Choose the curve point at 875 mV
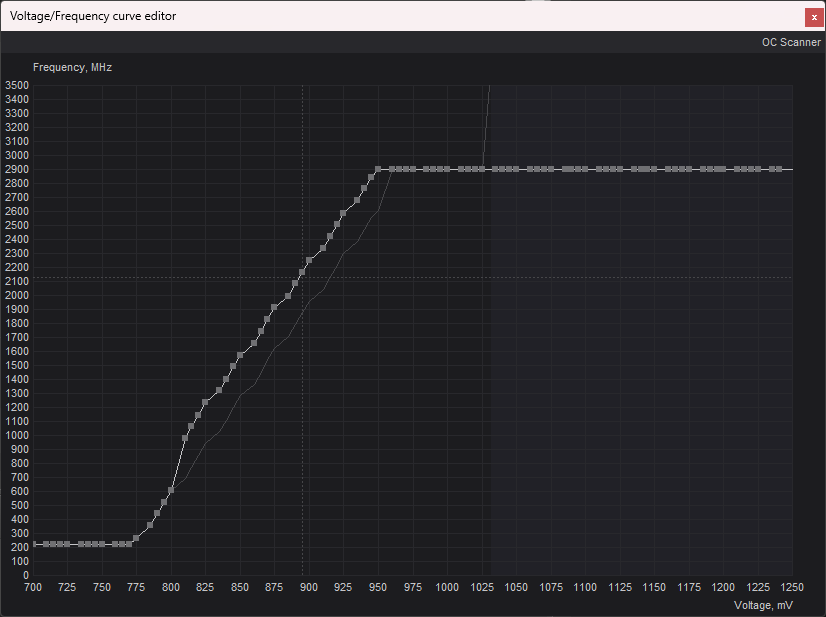 click(274, 307)
